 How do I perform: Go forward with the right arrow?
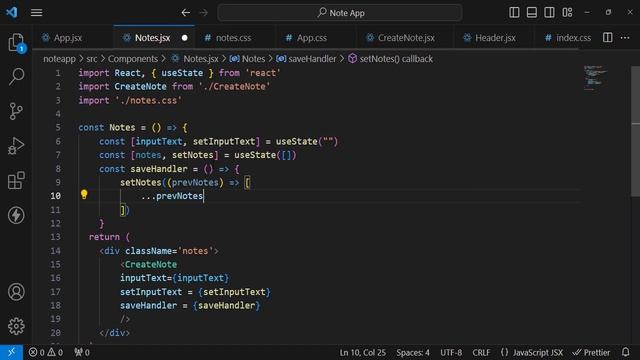(204, 13)
